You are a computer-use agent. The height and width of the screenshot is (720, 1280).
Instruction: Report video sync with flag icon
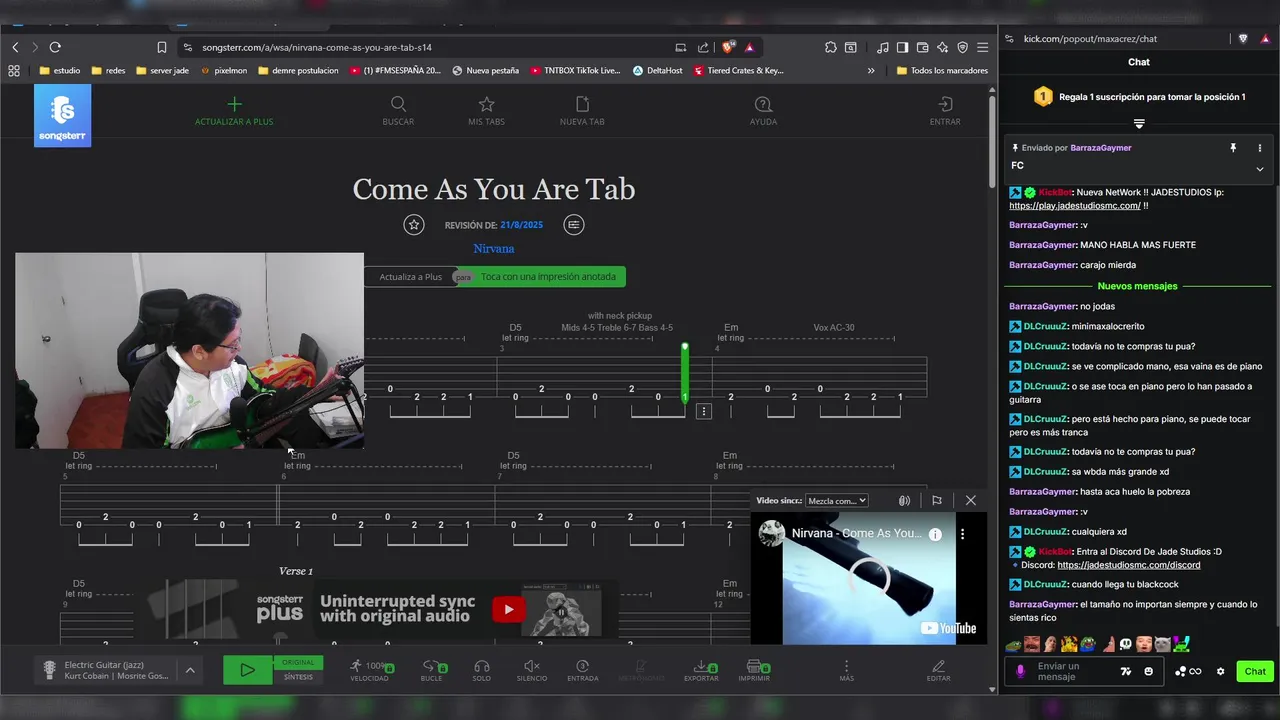[937, 500]
